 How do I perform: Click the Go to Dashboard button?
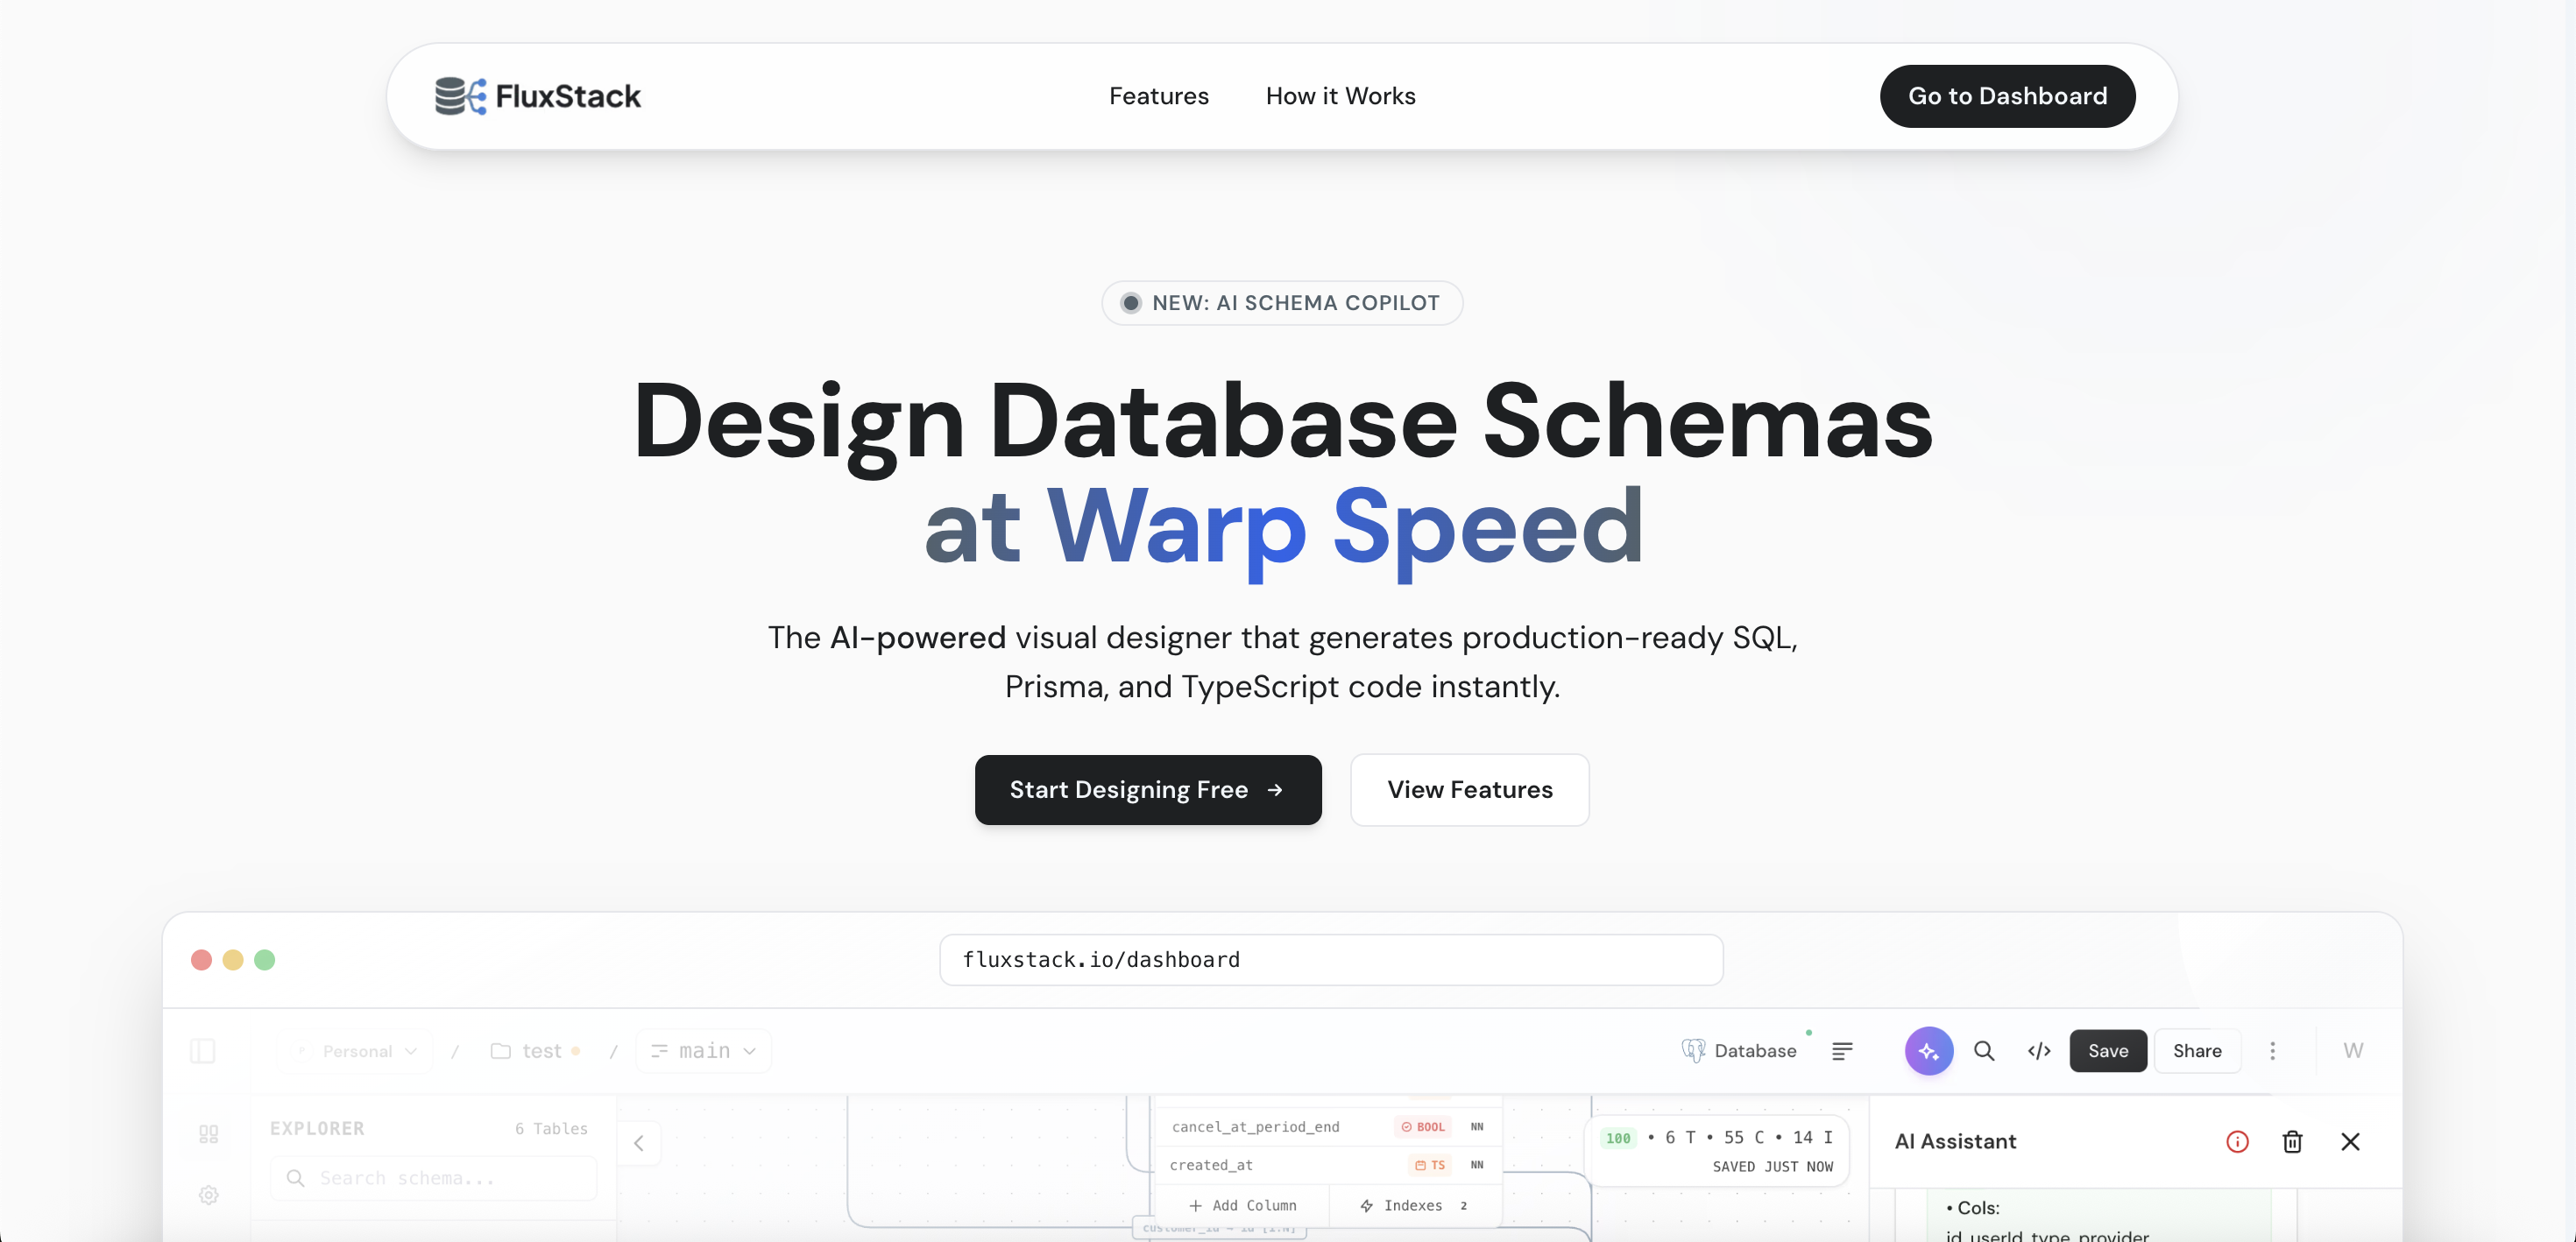2007,96
